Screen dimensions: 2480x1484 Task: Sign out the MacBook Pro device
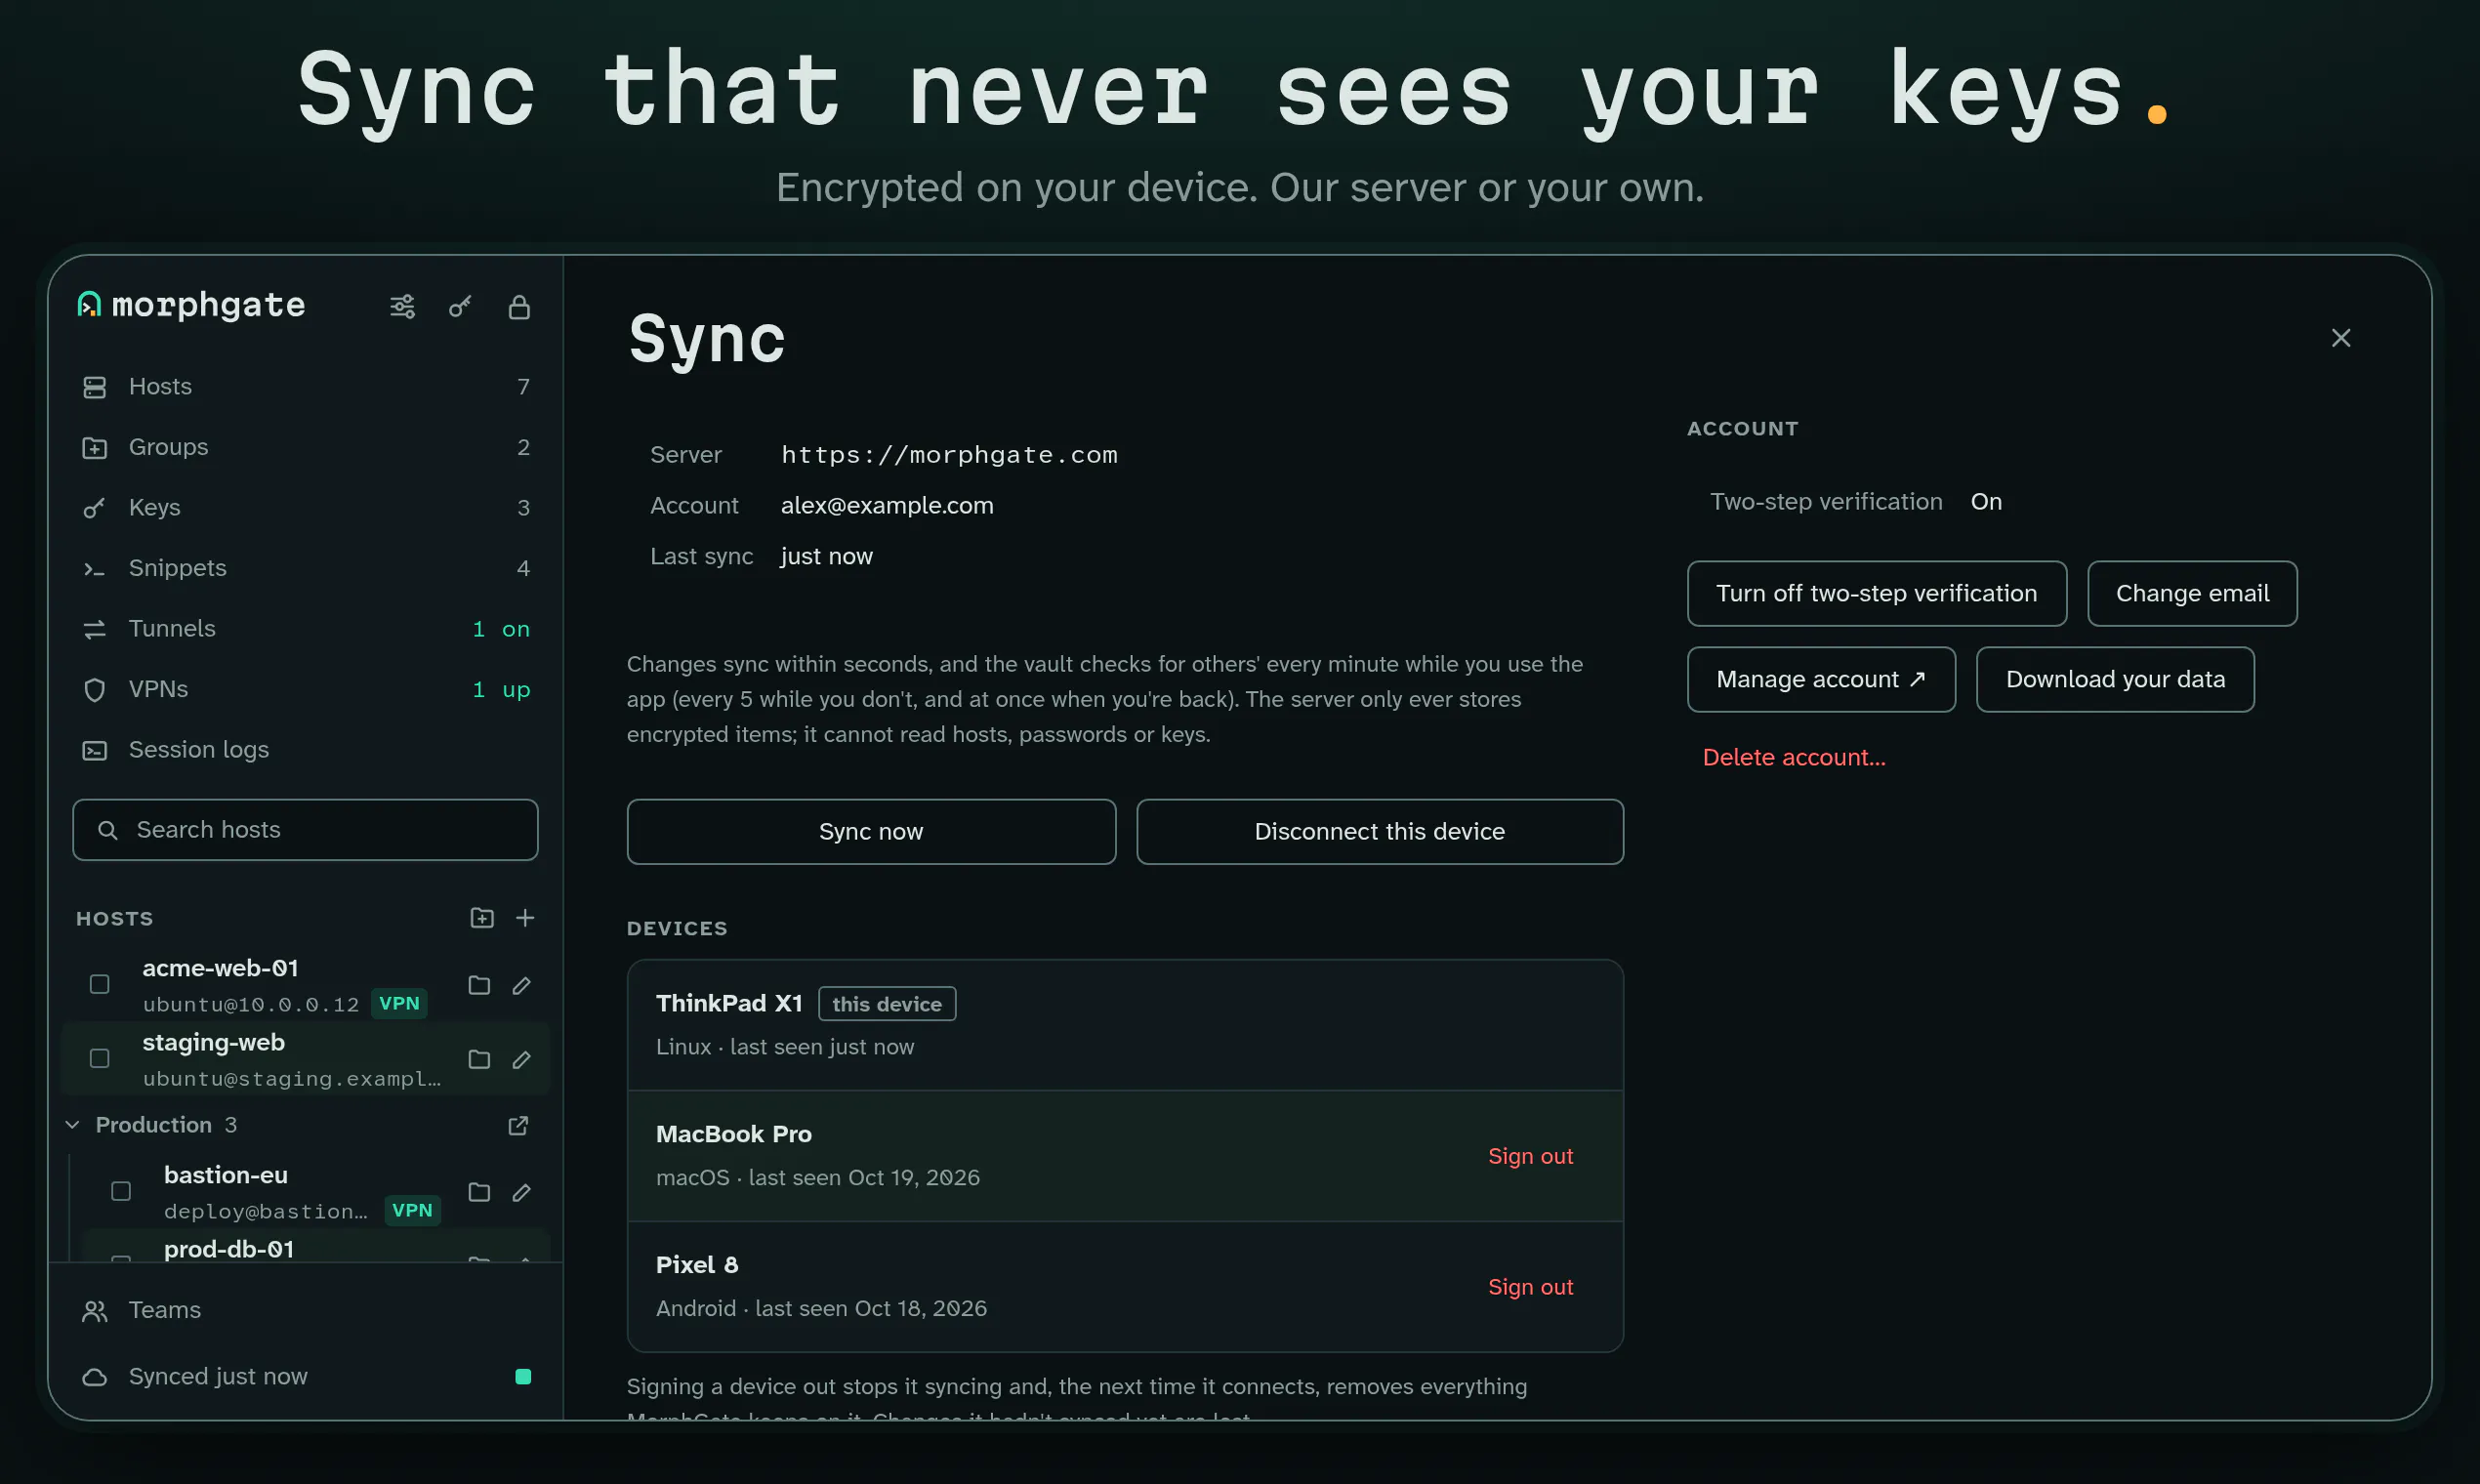point(1530,1156)
